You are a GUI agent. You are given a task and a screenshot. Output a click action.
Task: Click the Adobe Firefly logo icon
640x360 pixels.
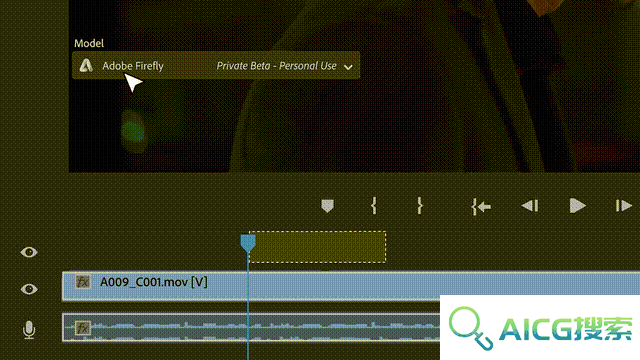click(86, 65)
